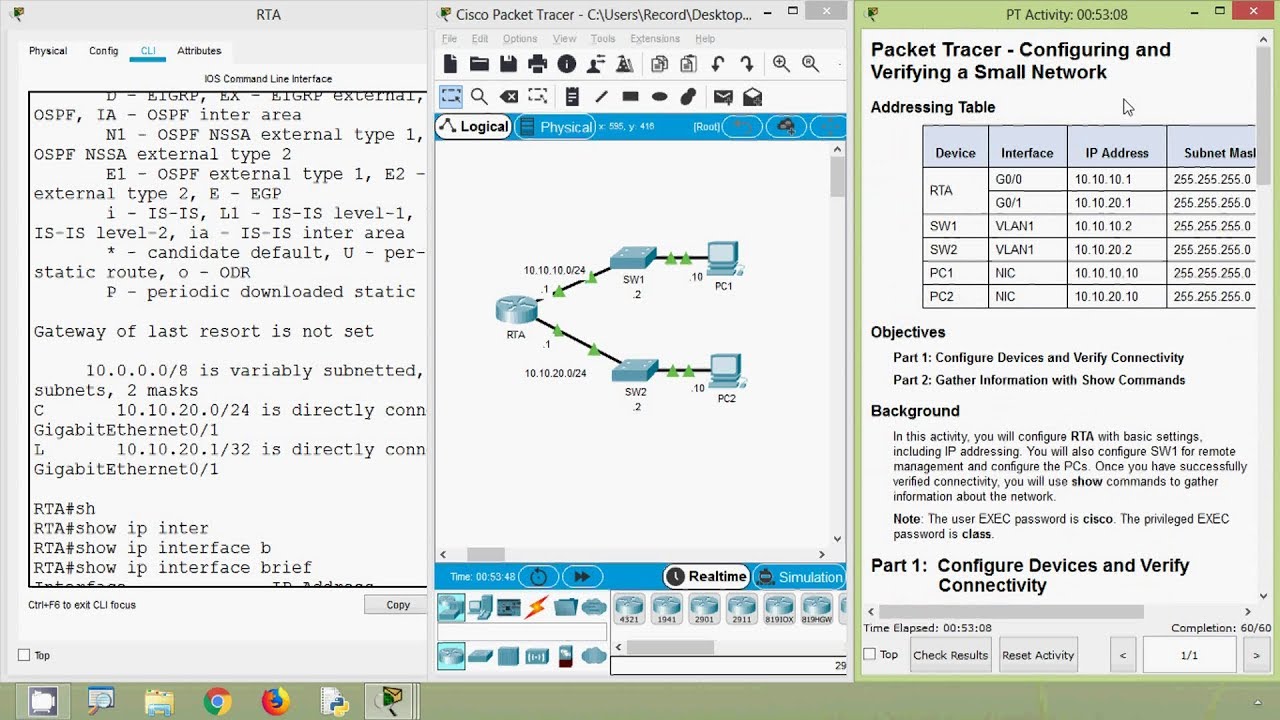
Task: Switch to Simulation mode
Action: tap(799, 577)
